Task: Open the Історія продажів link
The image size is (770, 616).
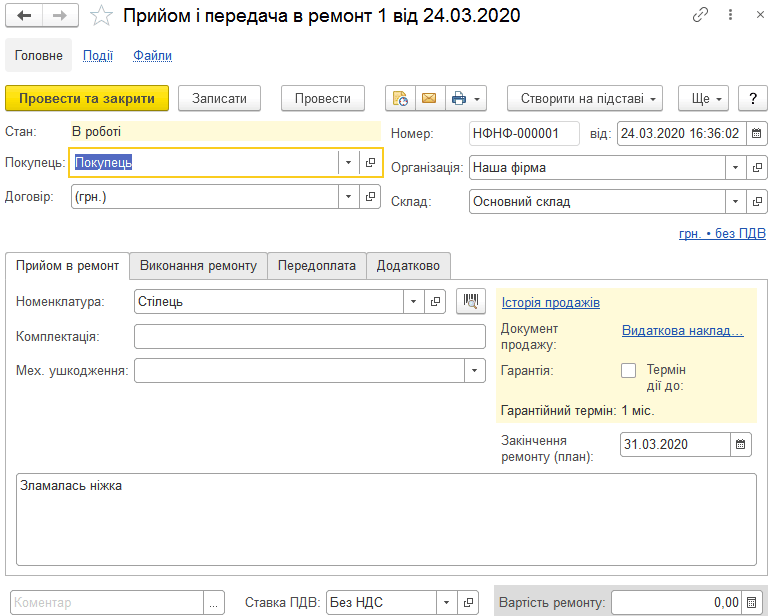Action: click(550, 303)
